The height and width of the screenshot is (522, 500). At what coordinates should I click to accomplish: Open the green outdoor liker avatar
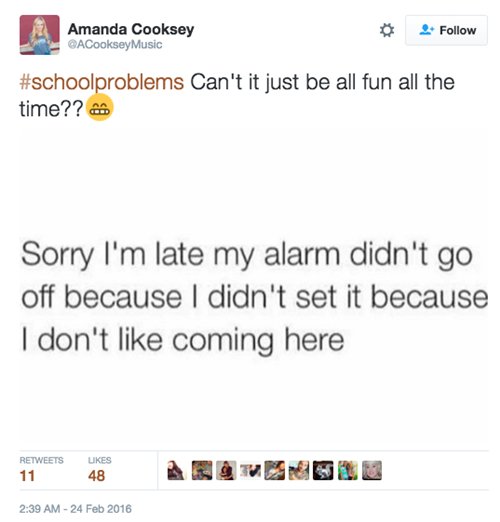pyautogui.click(x=348, y=470)
